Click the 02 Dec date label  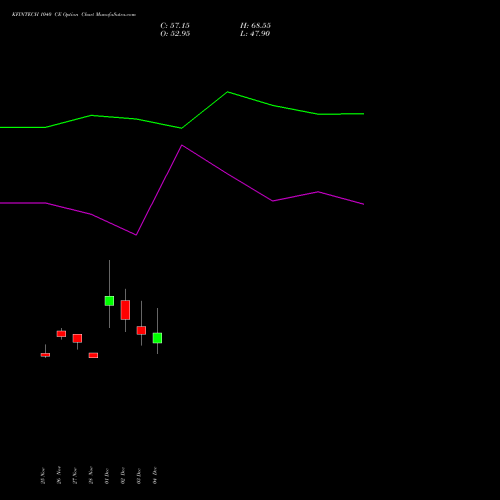tap(123, 475)
